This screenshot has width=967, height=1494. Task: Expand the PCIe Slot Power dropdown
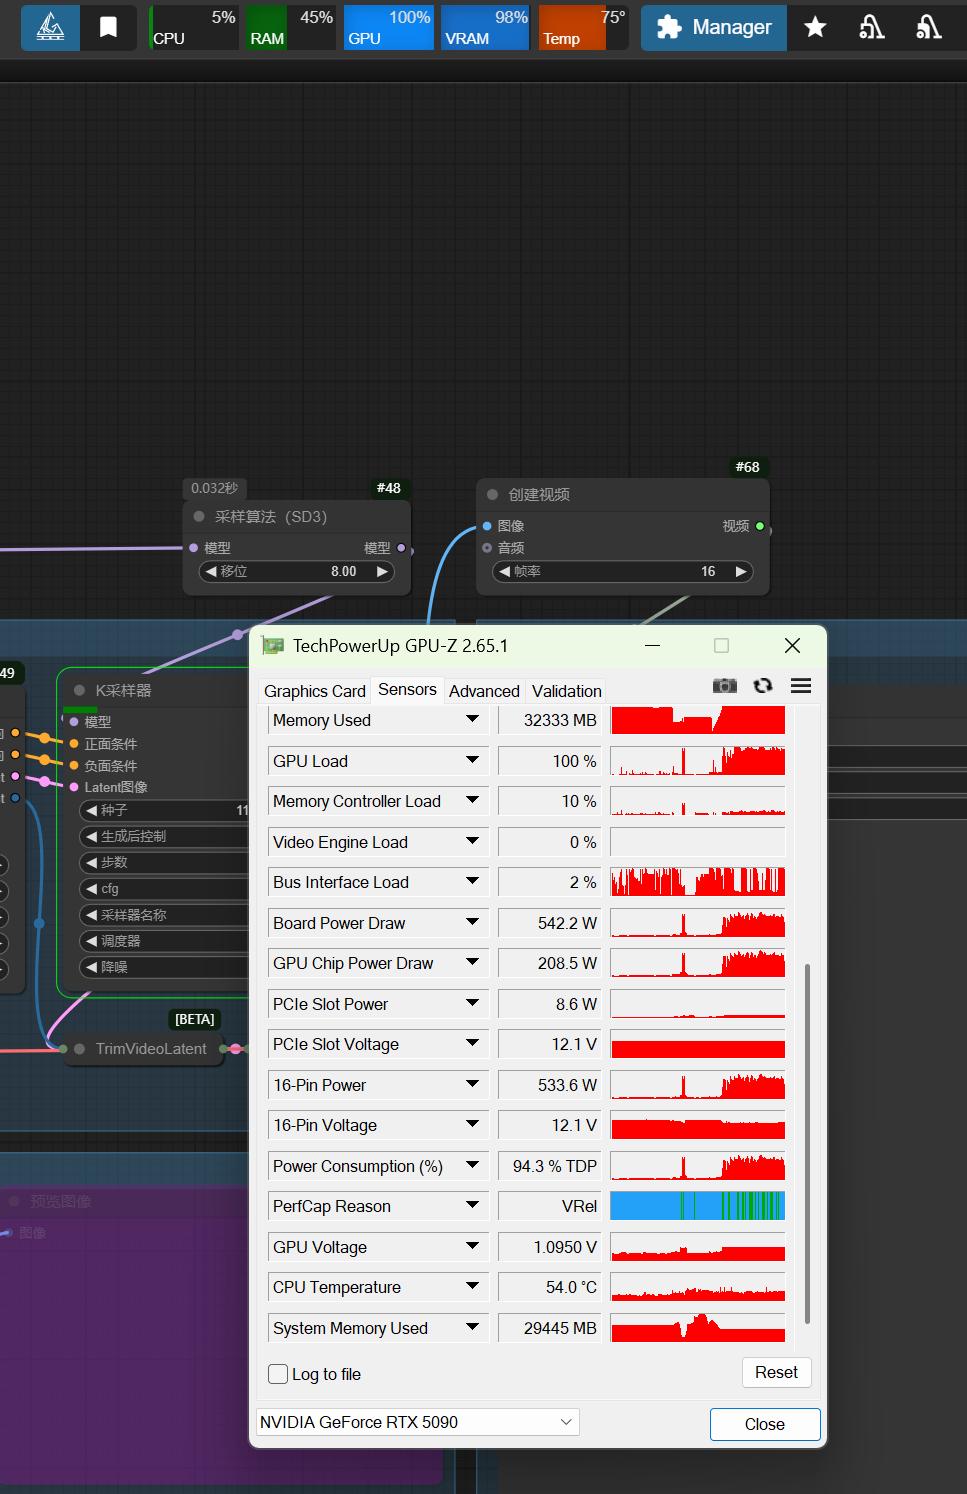(x=472, y=1003)
